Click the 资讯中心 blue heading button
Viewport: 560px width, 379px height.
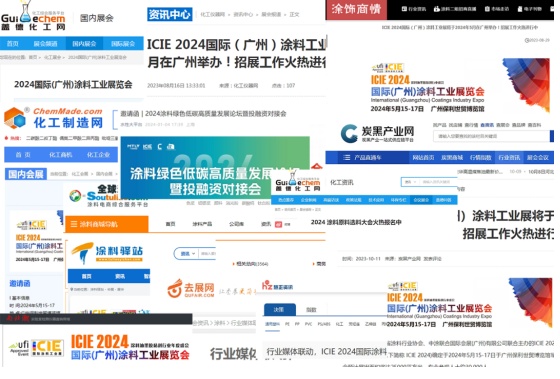(x=170, y=14)
